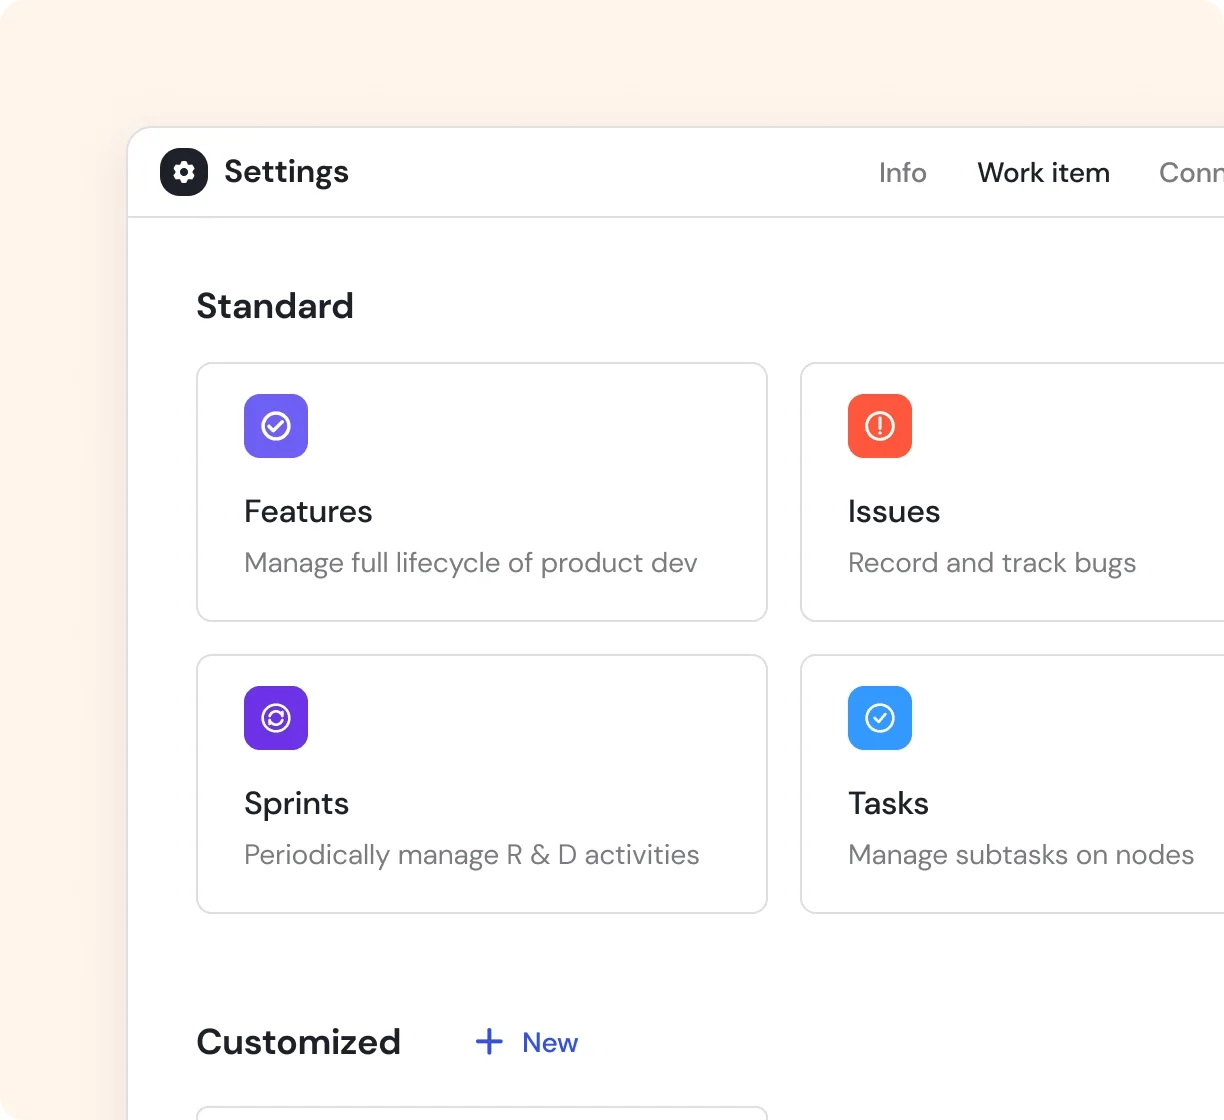Click the red Issues exclamation icon
The image size is (1224, 1120).
click(x=880, y=426)
